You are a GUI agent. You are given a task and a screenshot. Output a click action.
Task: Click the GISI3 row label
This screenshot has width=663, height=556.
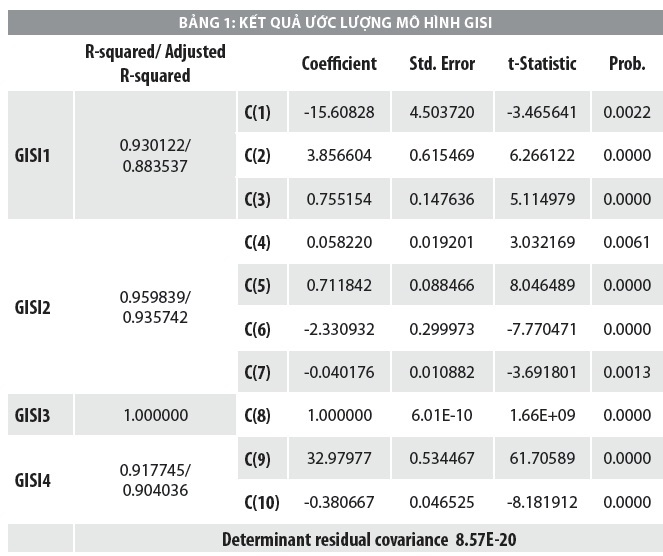[33, 415]
